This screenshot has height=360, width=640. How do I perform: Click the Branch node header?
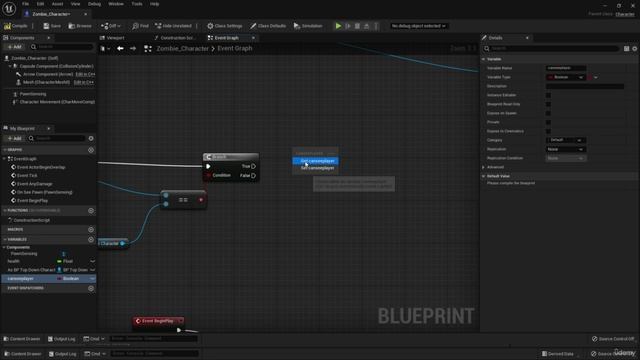pos(231,157)
